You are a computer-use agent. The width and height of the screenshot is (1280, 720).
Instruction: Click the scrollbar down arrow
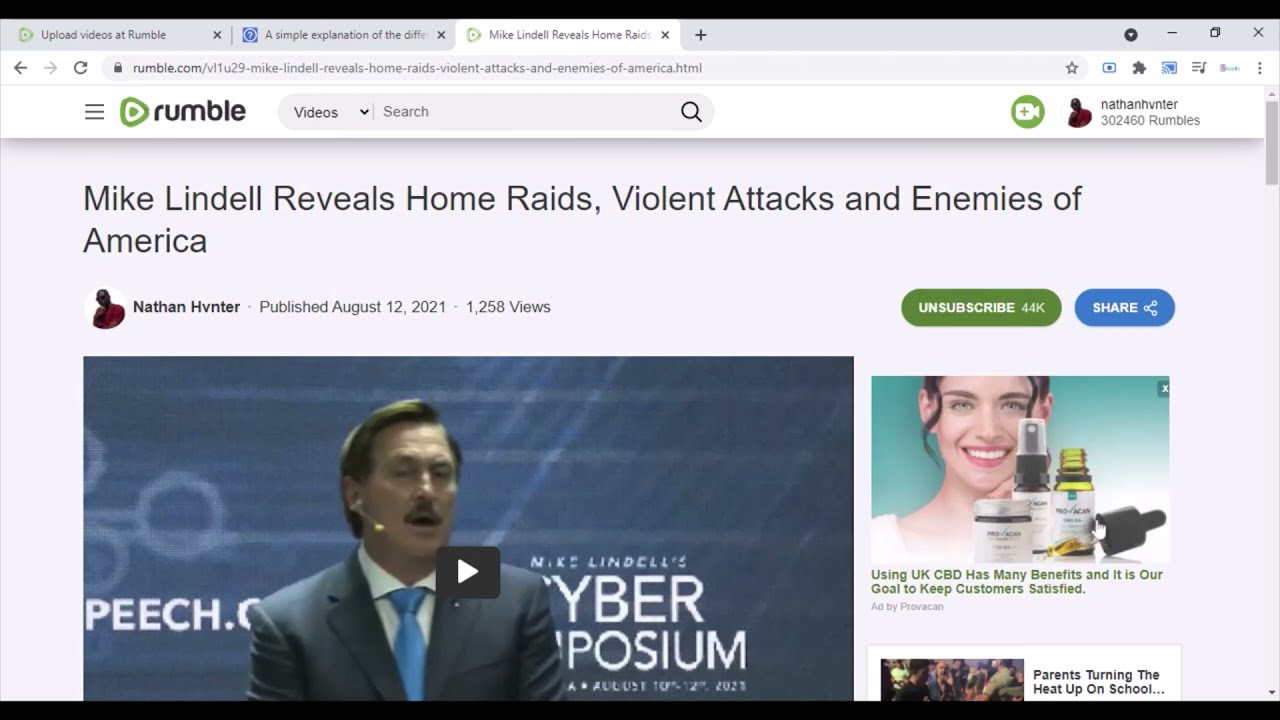1272,692
